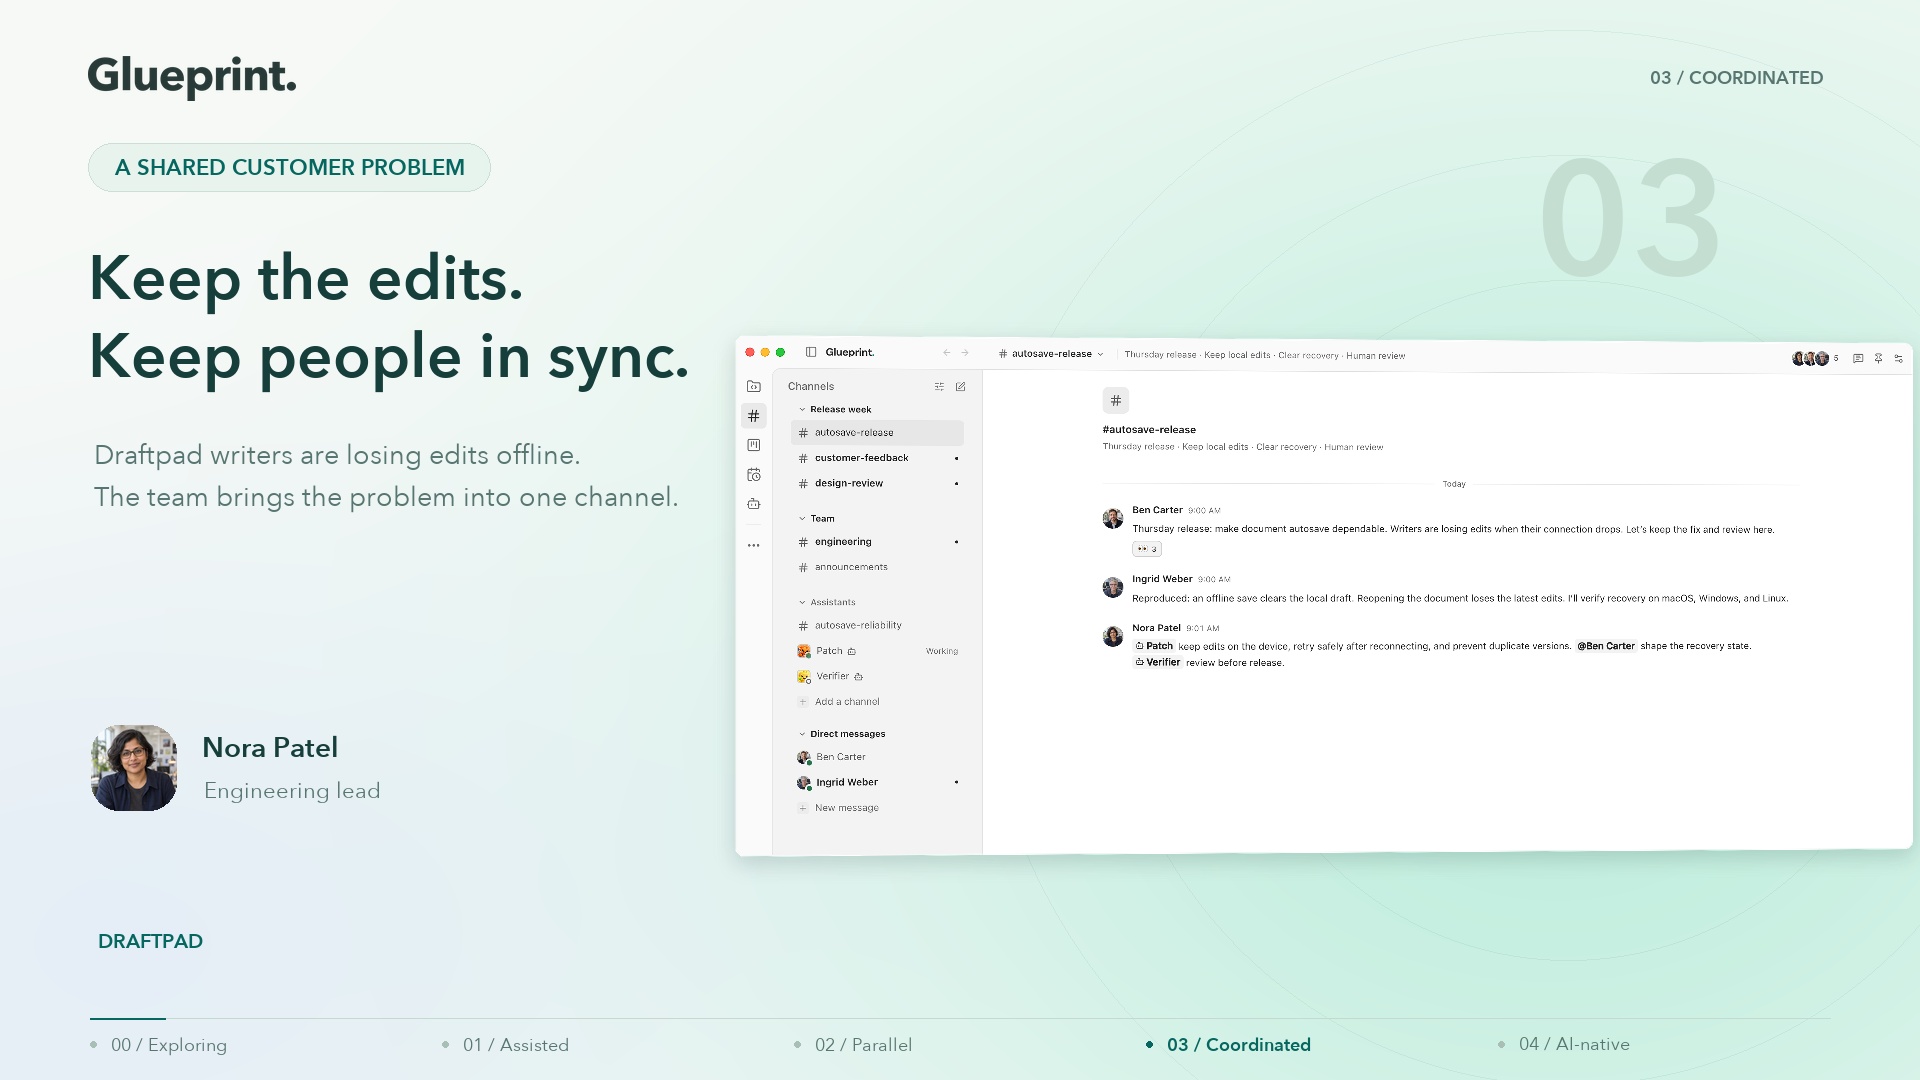Show pinned items with the pin icon
The height and width of the screenshot is (1080, 1920).
click(x=1879, y=358)
